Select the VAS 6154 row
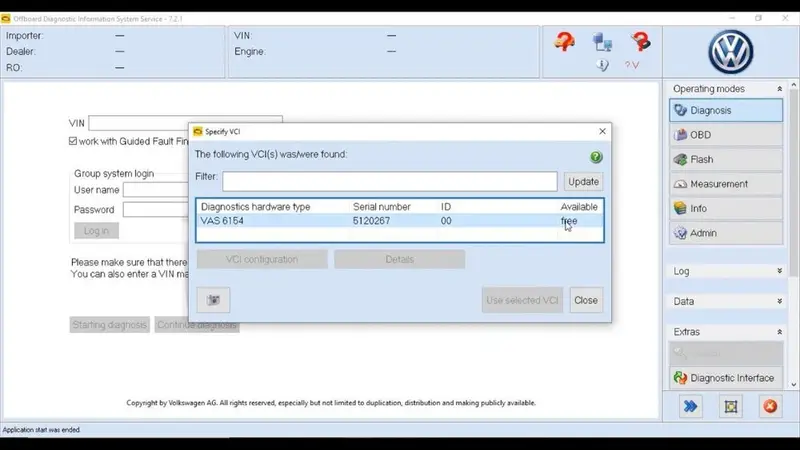This screenshot has width=800, height=450. pos(400,221)
